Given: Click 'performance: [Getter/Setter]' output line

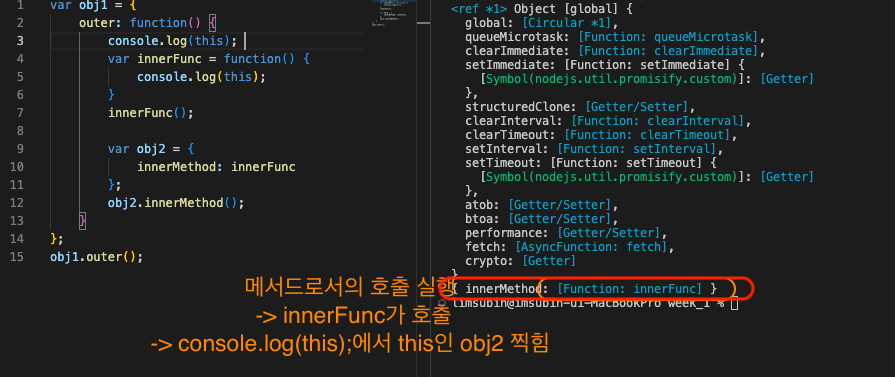Looking at the screenshot, I should point(565,232).
